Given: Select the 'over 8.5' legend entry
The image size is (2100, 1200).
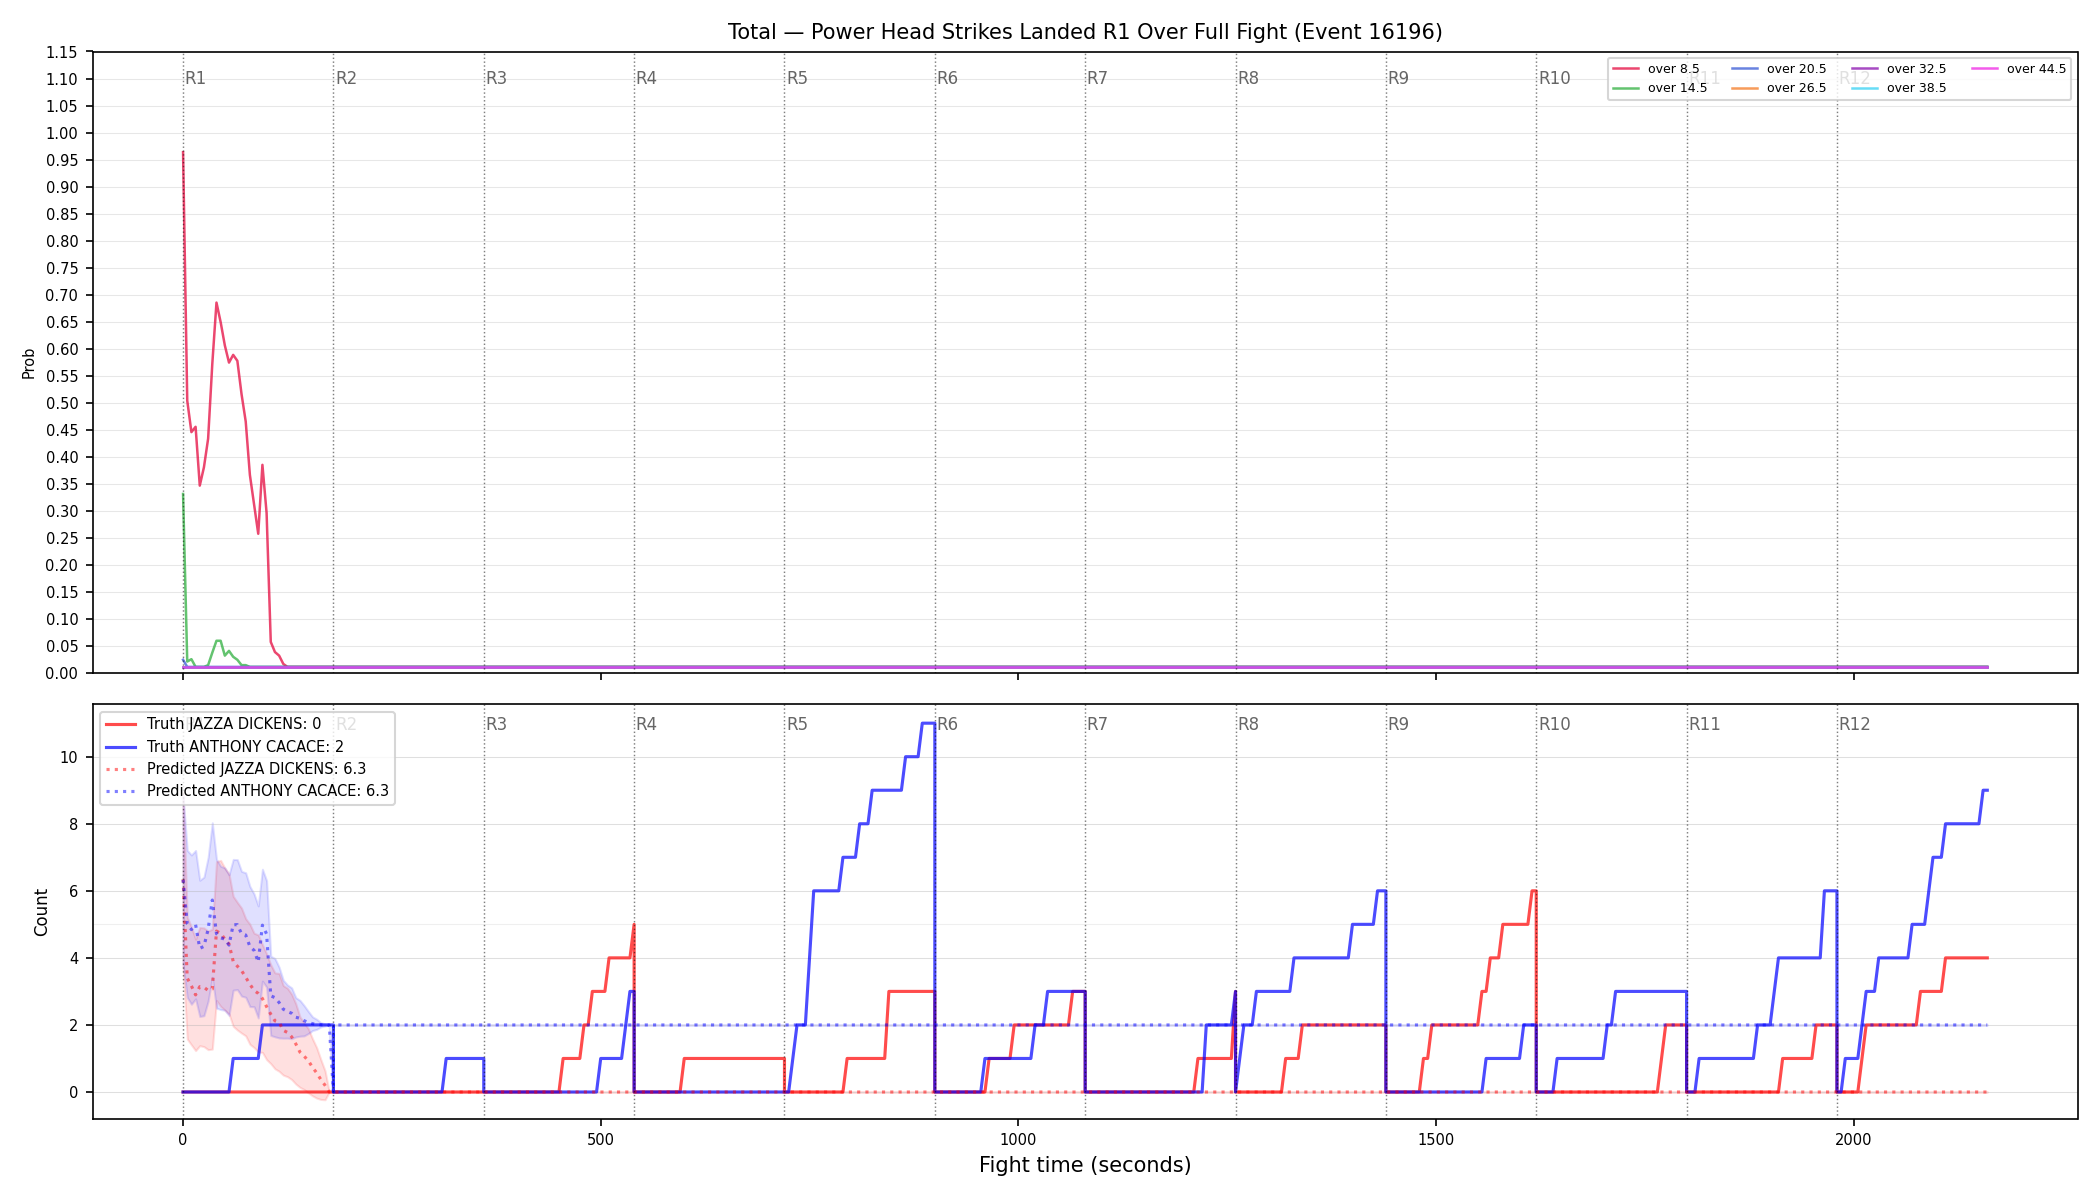Looking at the screenshot, I should 1655,69.
